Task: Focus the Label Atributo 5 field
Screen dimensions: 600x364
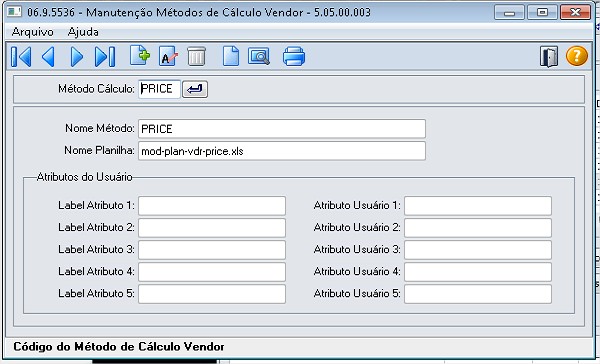Action: click(212, 294)
